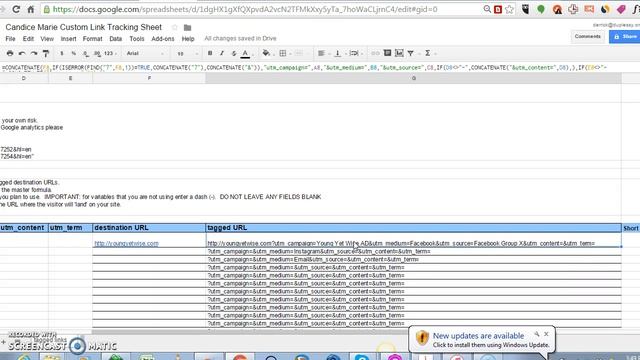The width and height of the screenshot is (640, 360).
Task: Toggle bold formatting
Action: [x=210, y=53]
